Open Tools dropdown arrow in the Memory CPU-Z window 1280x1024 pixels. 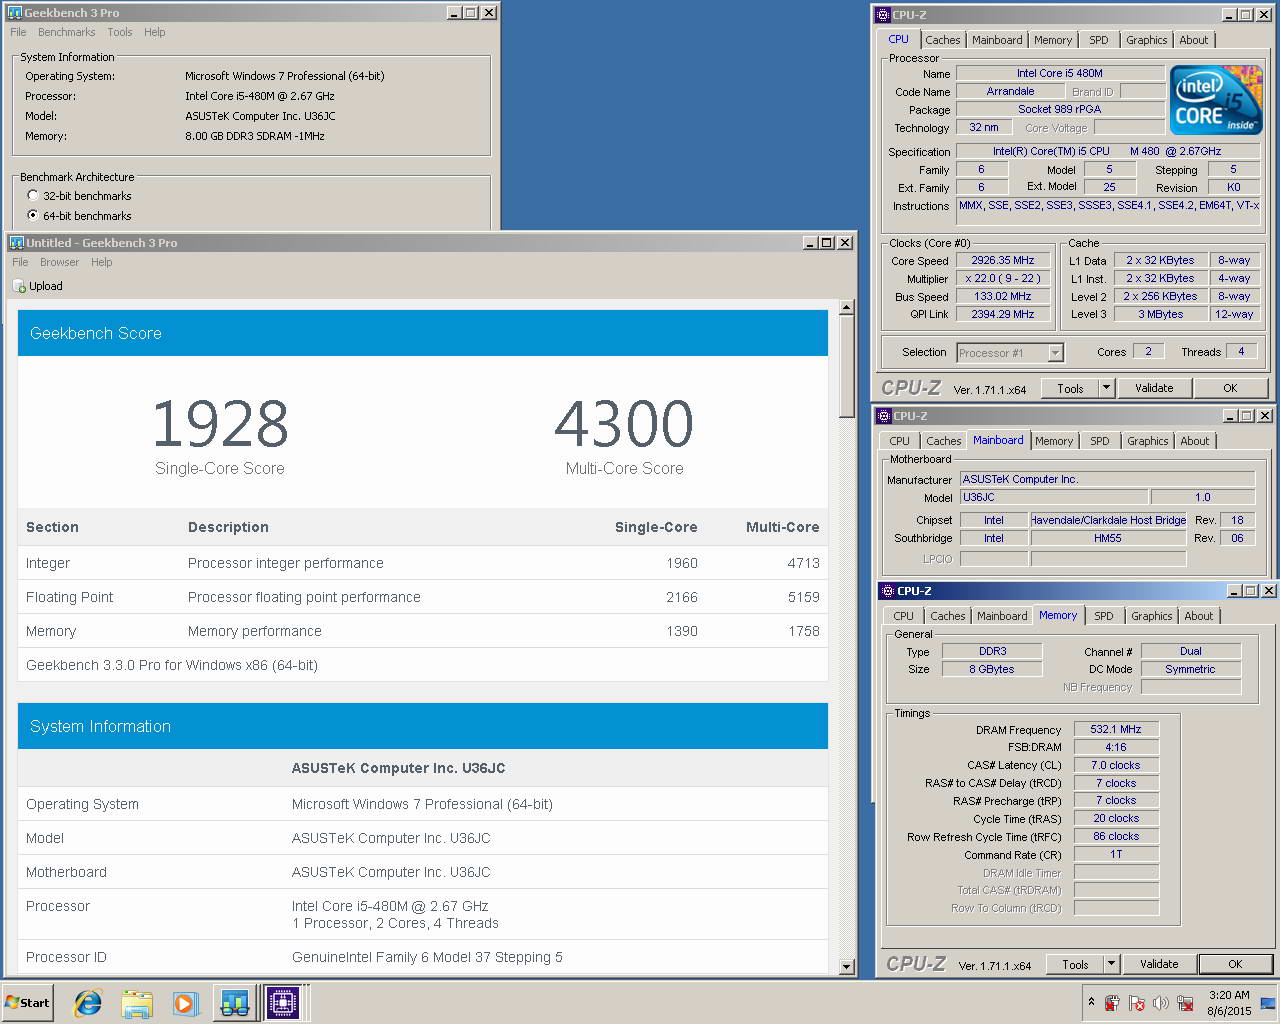1111,964
